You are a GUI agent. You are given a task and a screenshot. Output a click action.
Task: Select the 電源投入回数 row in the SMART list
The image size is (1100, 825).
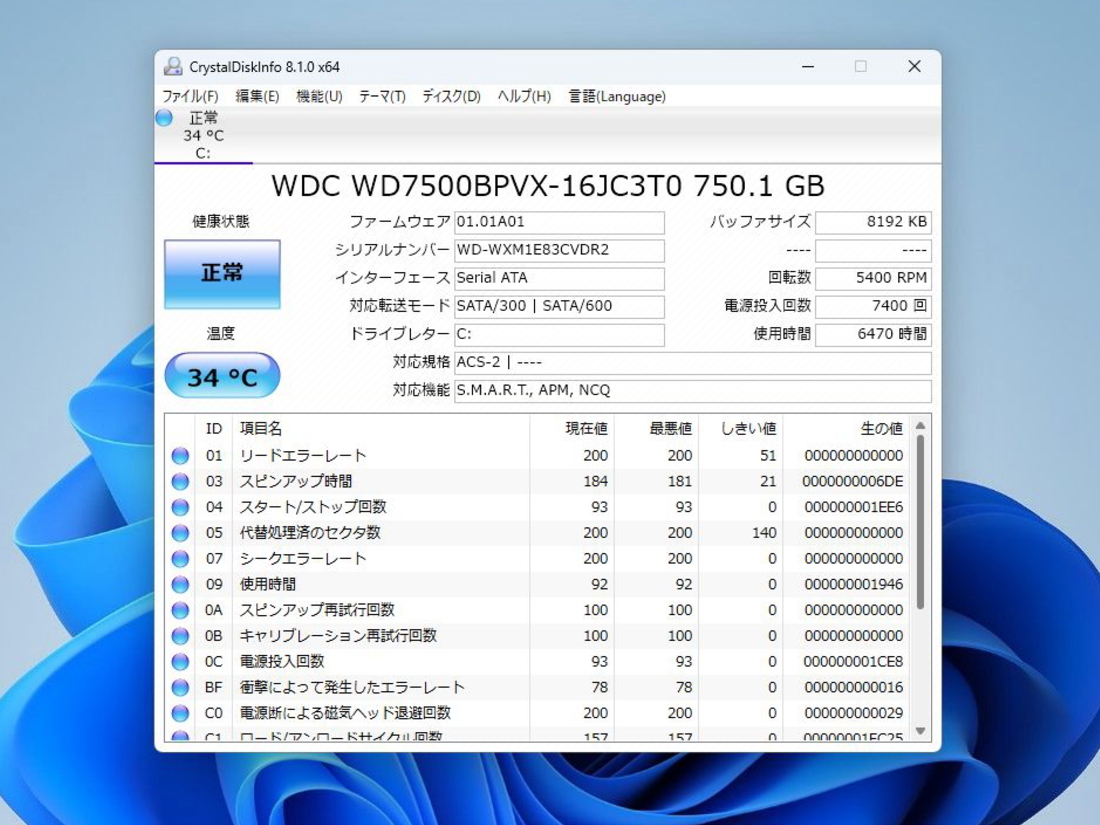(538, 662)
